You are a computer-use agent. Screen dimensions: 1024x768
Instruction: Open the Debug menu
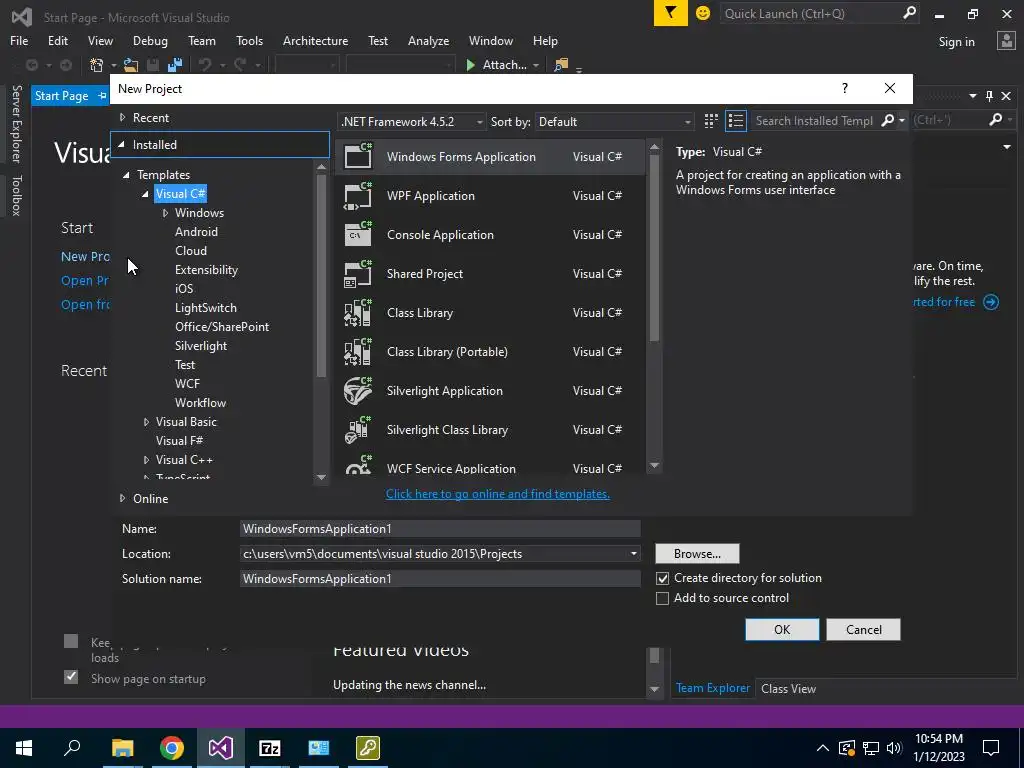tap(150, 40)
